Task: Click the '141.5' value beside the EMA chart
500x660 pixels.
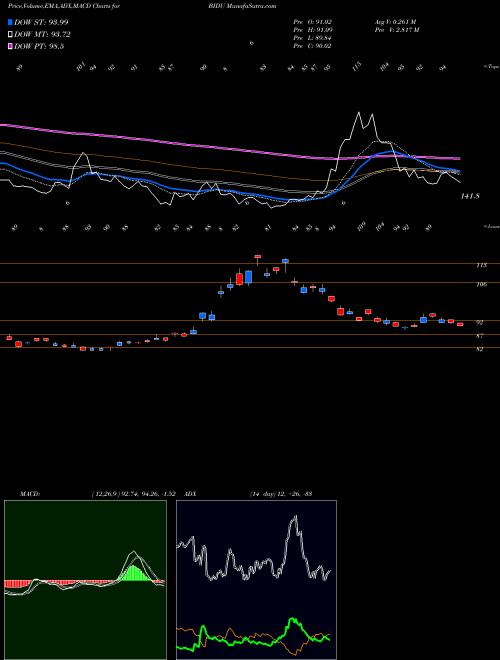Action: pyautogui.click(x=471, y=196)
